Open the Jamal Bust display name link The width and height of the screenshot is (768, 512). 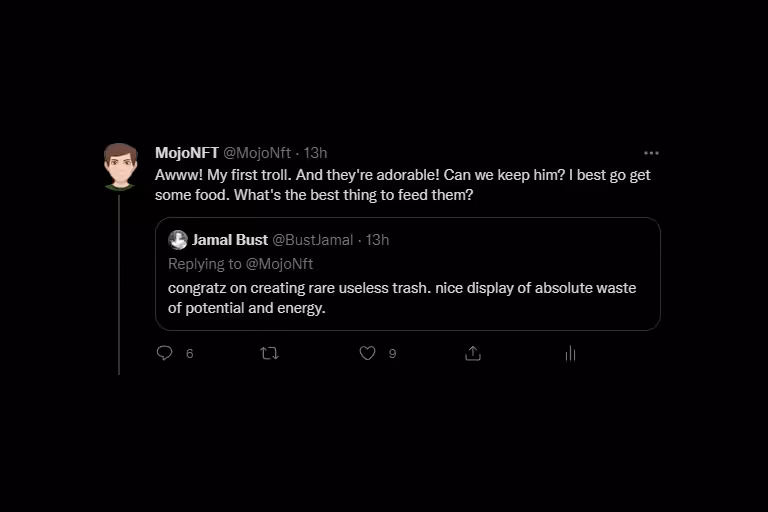(230, 240)
